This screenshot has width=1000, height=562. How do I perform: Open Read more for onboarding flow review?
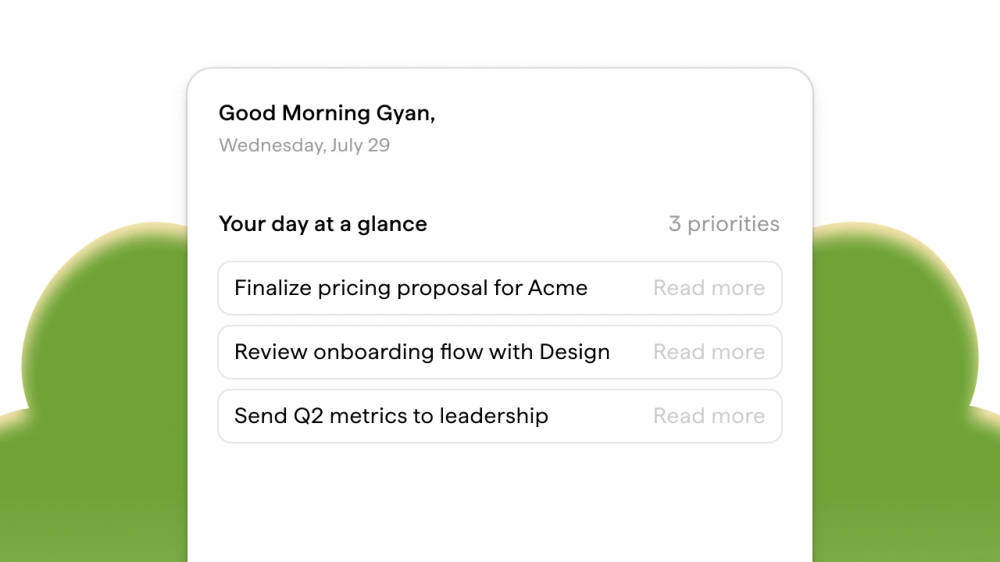point(709,351)
